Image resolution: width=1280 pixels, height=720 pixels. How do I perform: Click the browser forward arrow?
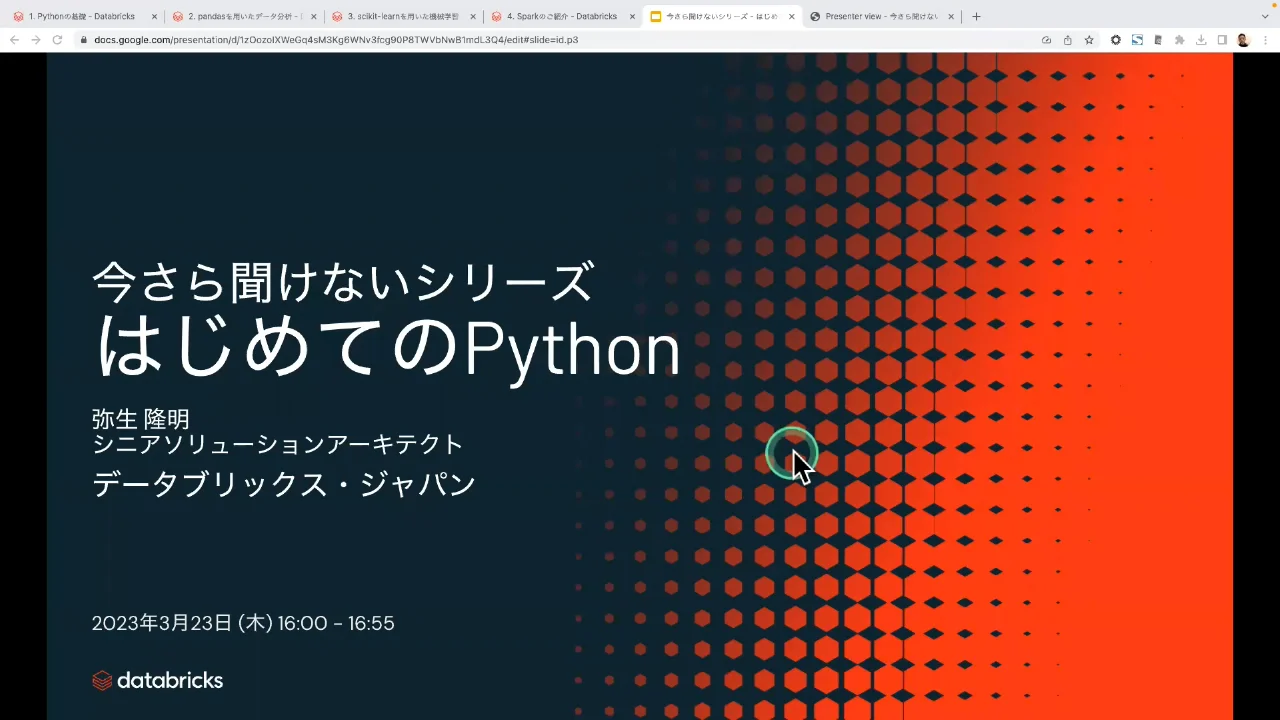pyautogui.click(x=36, y=40)
